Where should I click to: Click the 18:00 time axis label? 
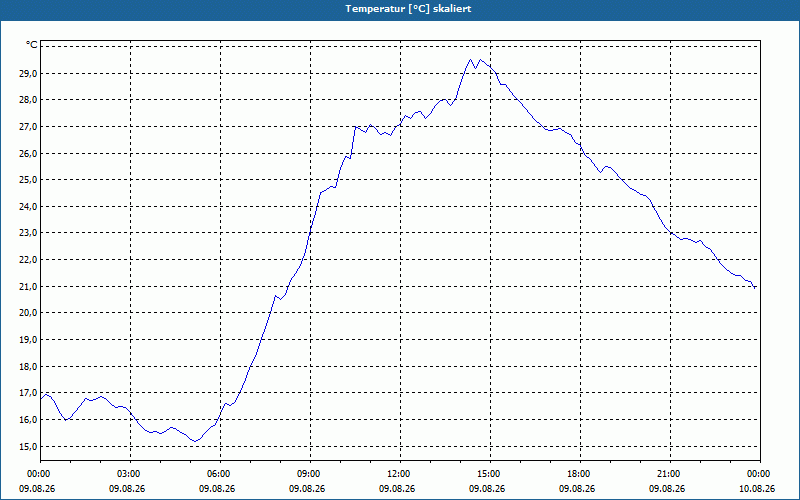tap(581, 474)
